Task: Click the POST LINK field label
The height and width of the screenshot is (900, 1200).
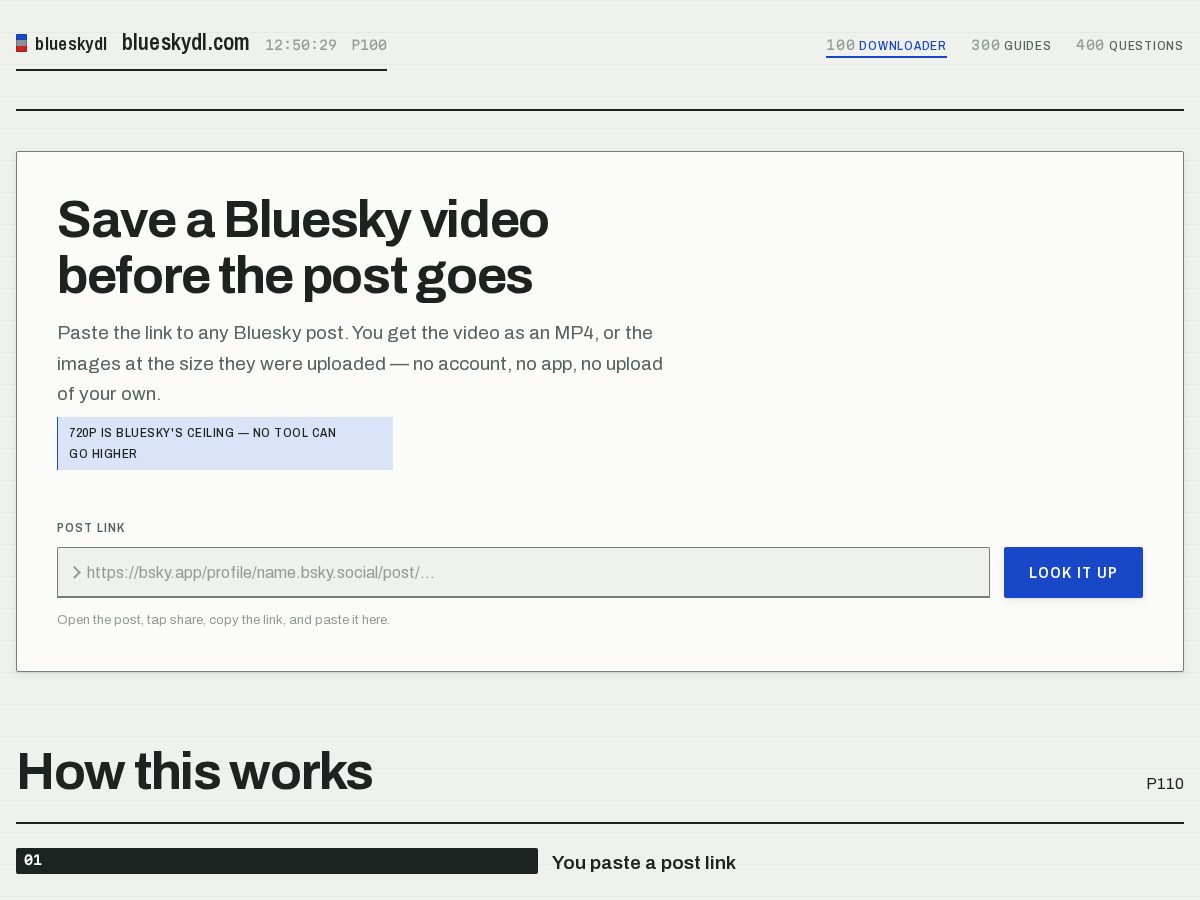Action: (91, 528)
